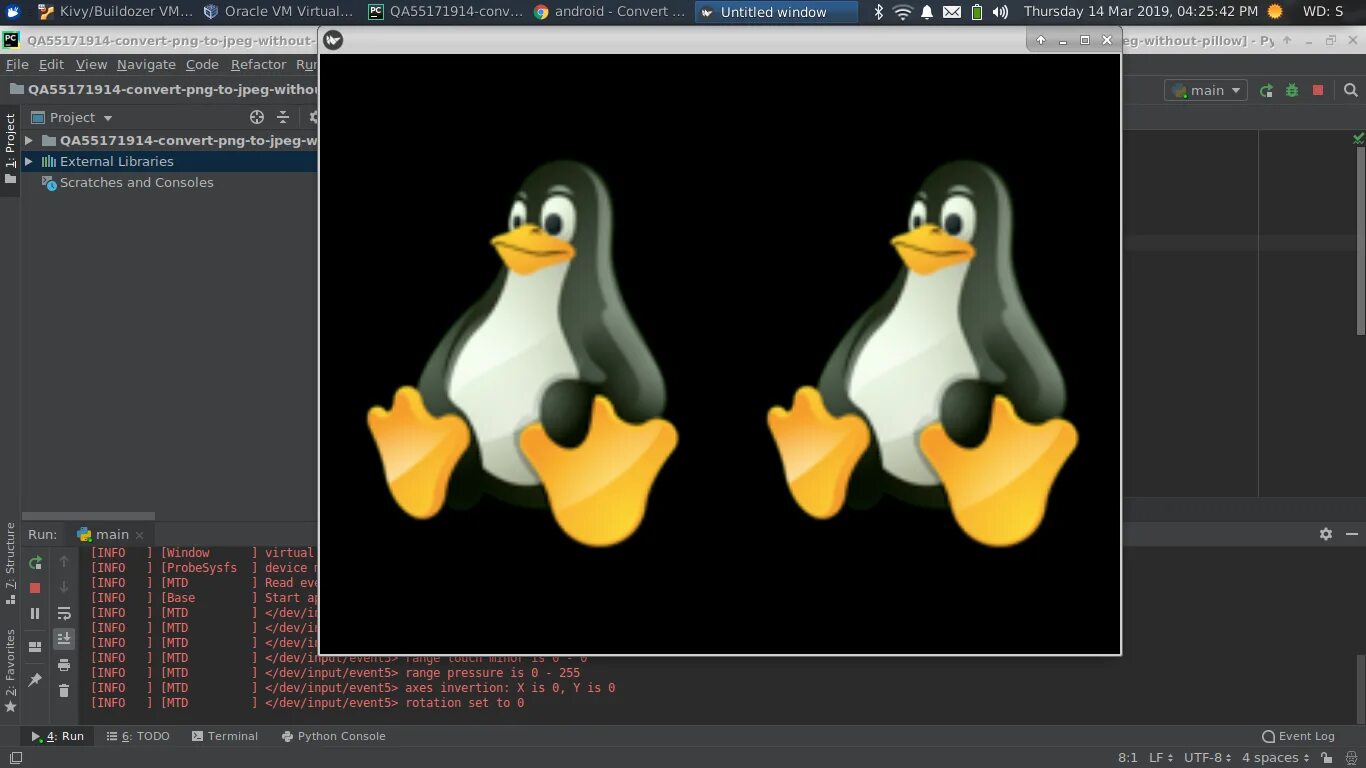Screen dimensions: 1366x768
Task: Open the main run configuration dropdown
Action: pyautogui.click(x=1206, y=90)
